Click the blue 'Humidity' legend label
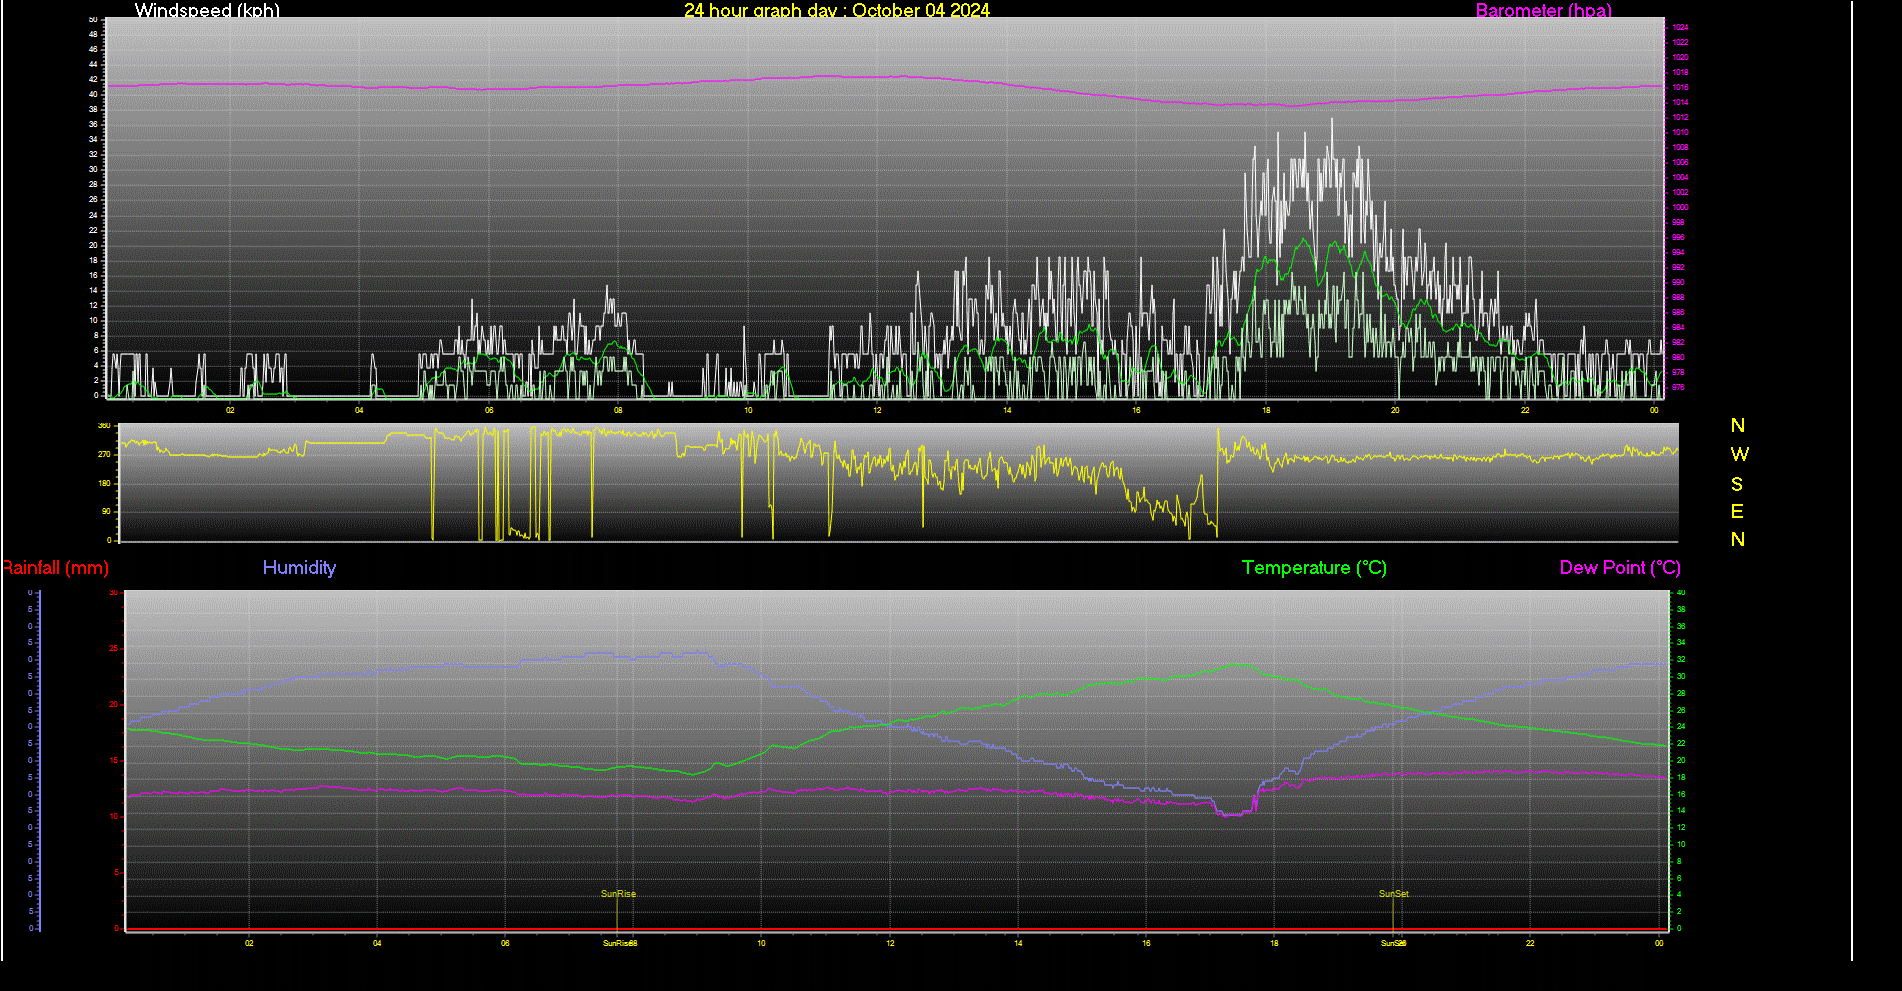This screenshot has height=991, width=1902. pyautogui.click(x=299, y=568)
